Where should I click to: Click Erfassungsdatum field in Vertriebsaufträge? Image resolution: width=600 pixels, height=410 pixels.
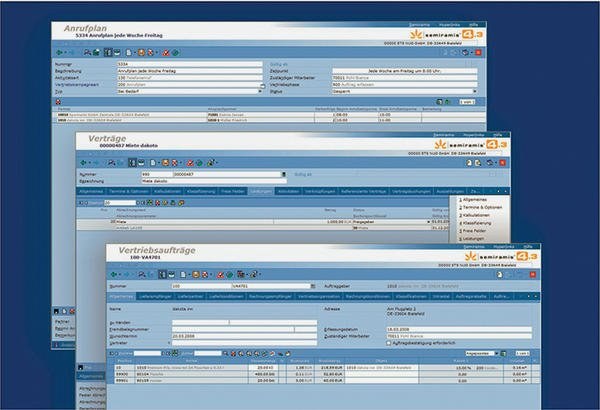pyautogui.click(x=459, y=329)
